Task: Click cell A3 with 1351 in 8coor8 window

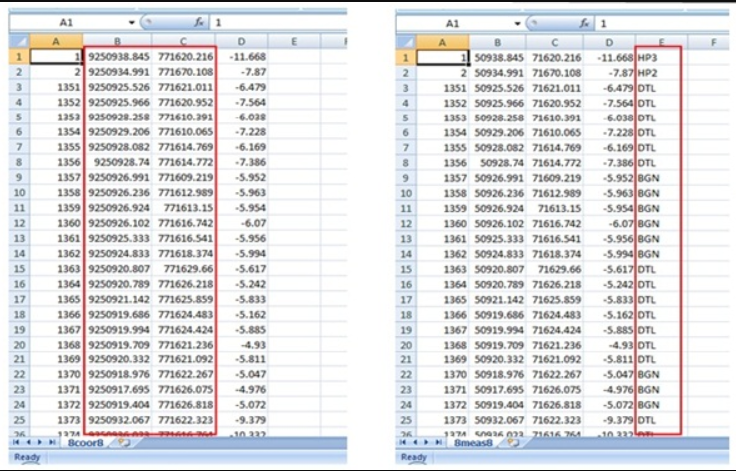Action: 56,87
